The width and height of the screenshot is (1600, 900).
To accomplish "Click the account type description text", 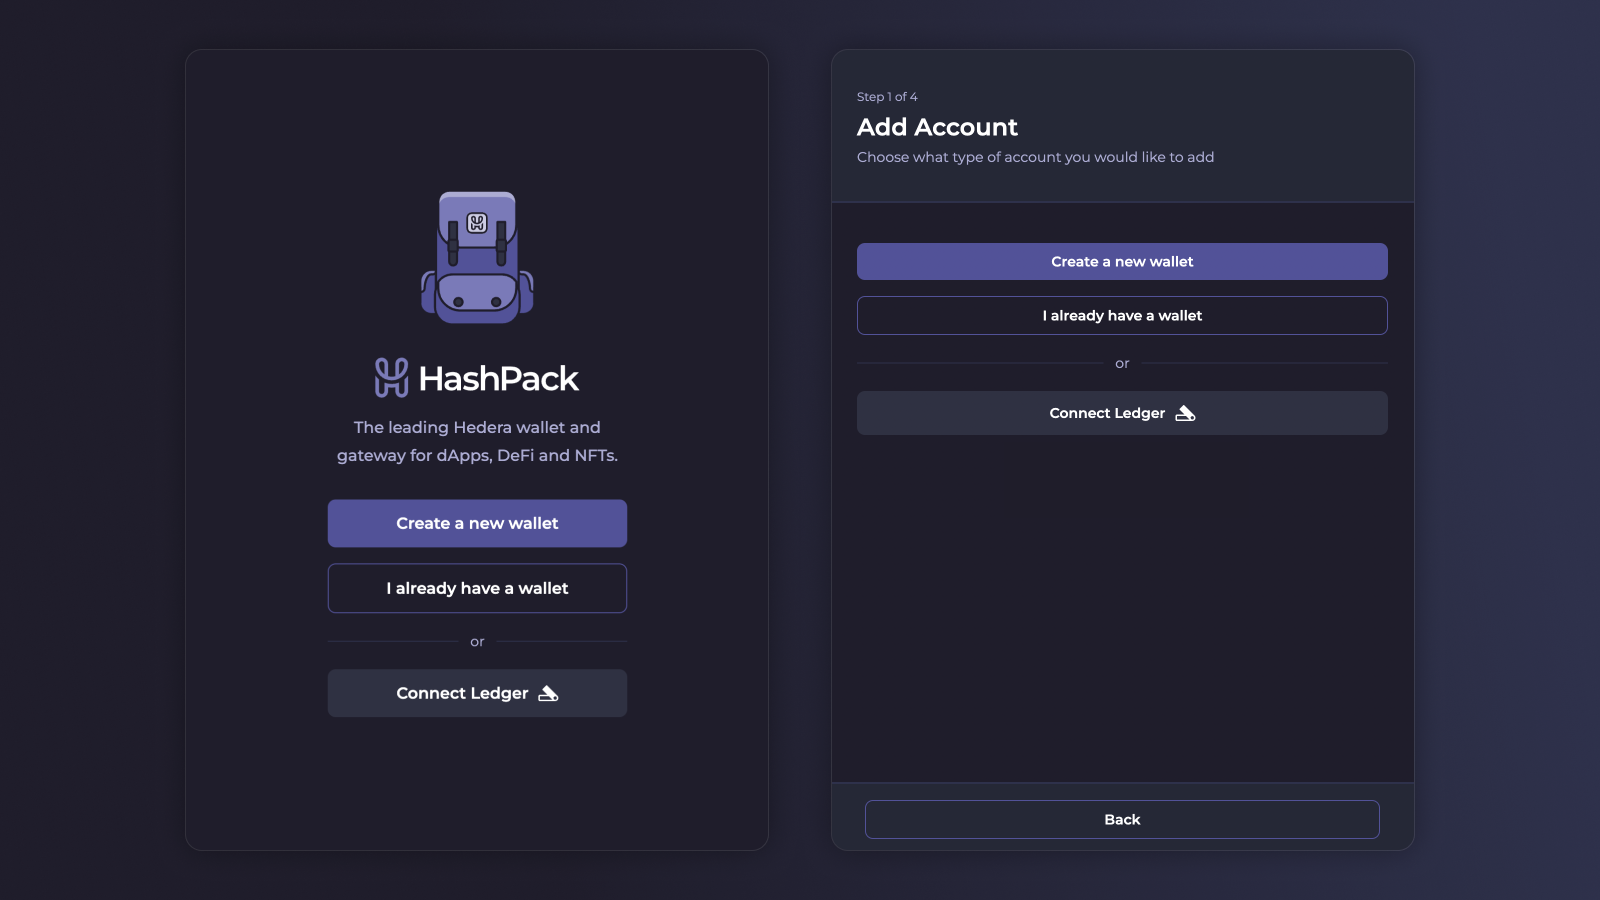I will coord(1035,157).
